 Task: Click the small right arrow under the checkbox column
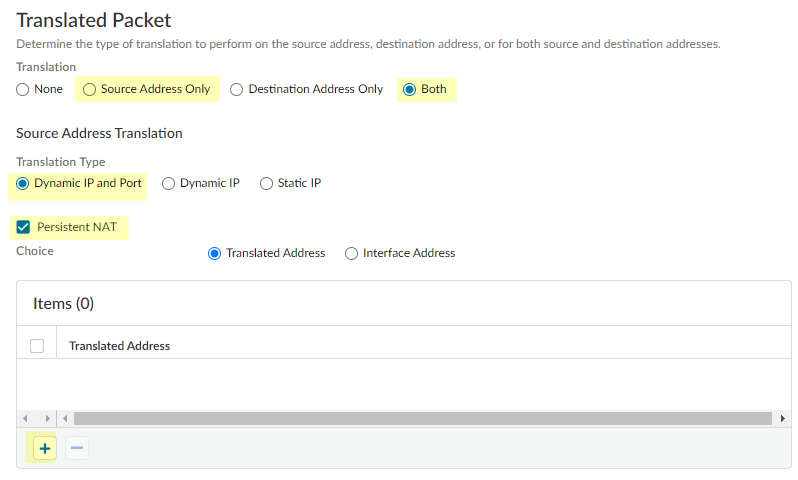click(x=46, y=418)
